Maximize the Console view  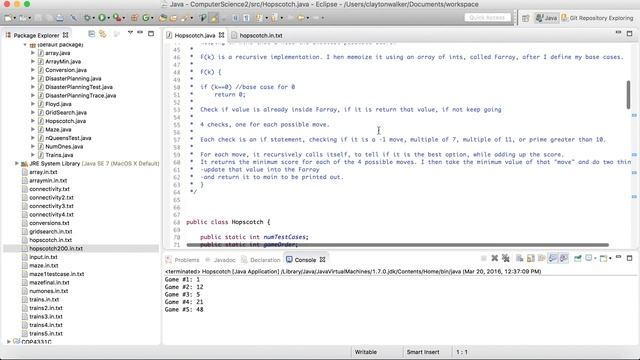[x=629, y=258]
